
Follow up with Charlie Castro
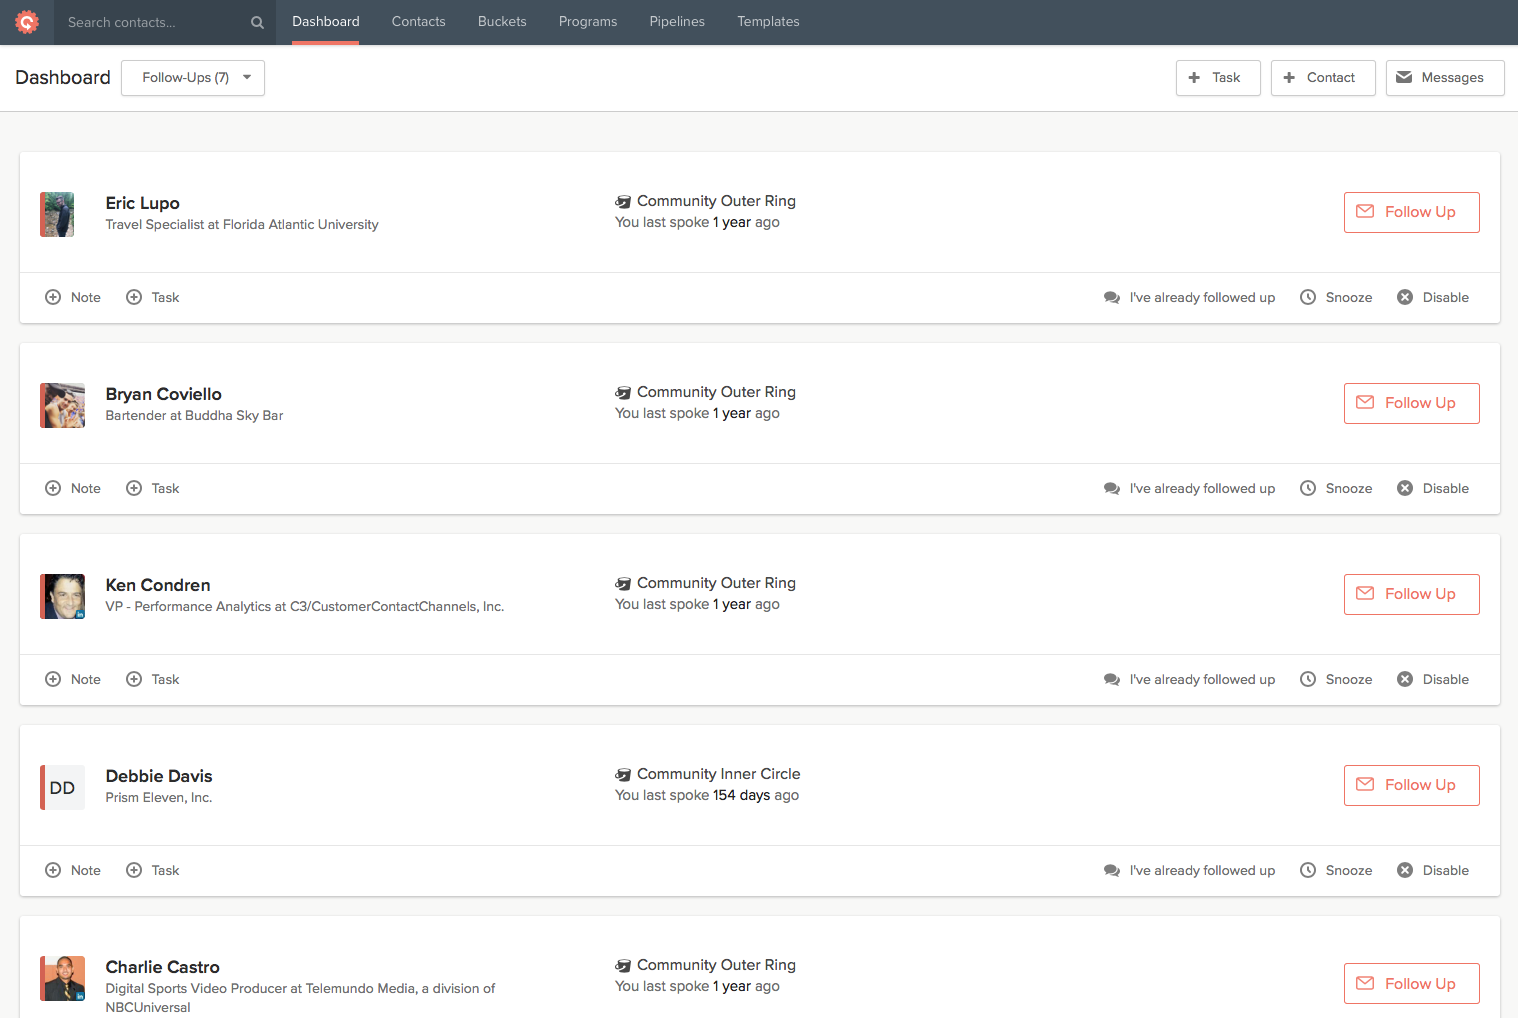click(x=1412, y=984)
